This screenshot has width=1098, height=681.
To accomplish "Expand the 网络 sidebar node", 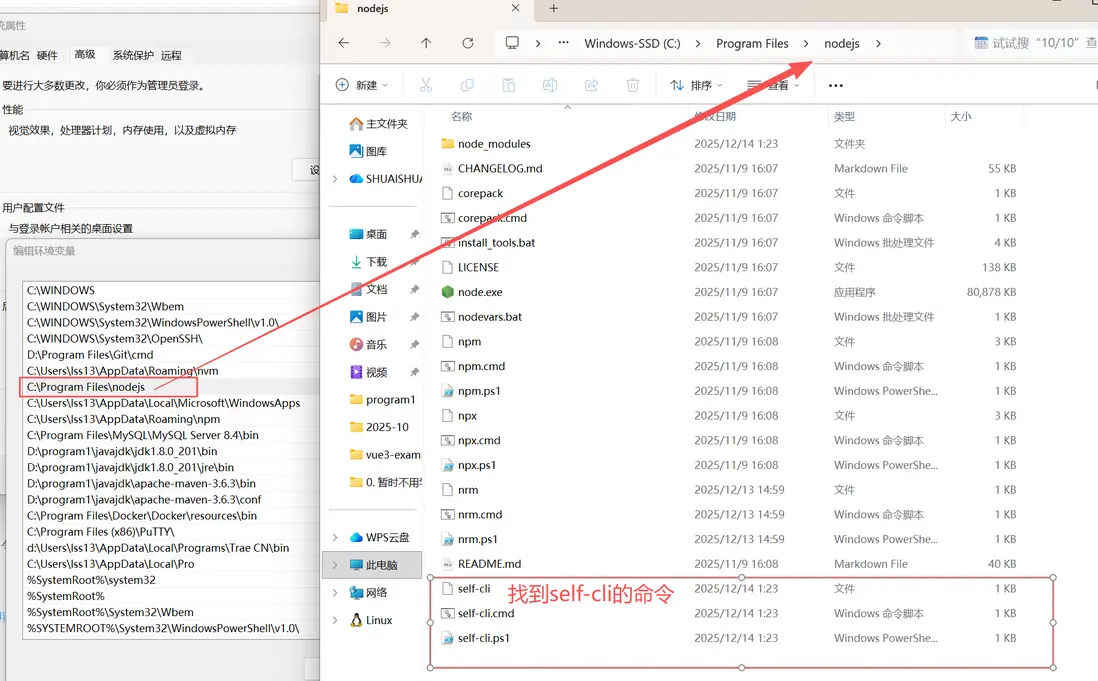I will [335, 593].
